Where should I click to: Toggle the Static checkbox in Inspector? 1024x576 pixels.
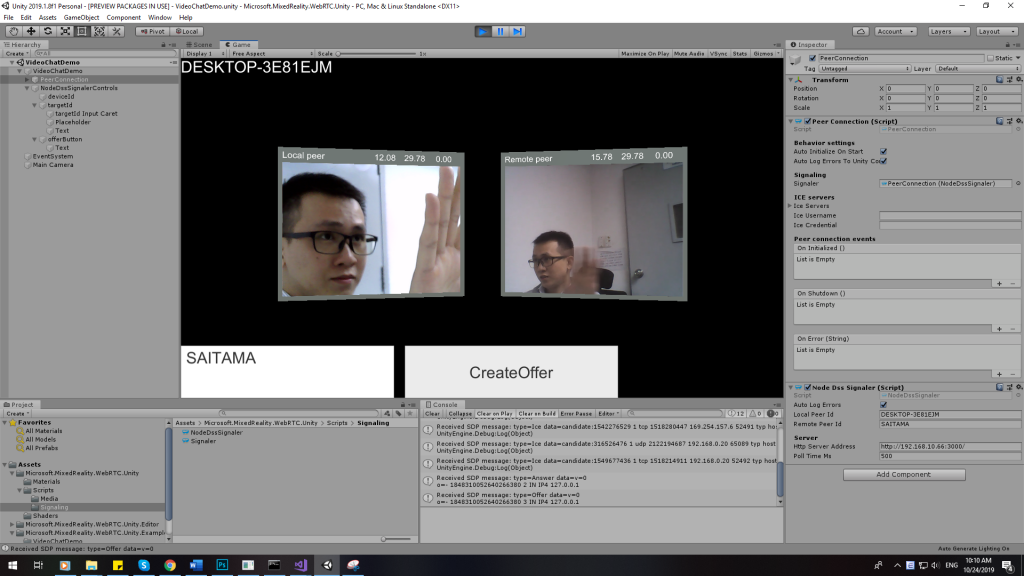990,58
